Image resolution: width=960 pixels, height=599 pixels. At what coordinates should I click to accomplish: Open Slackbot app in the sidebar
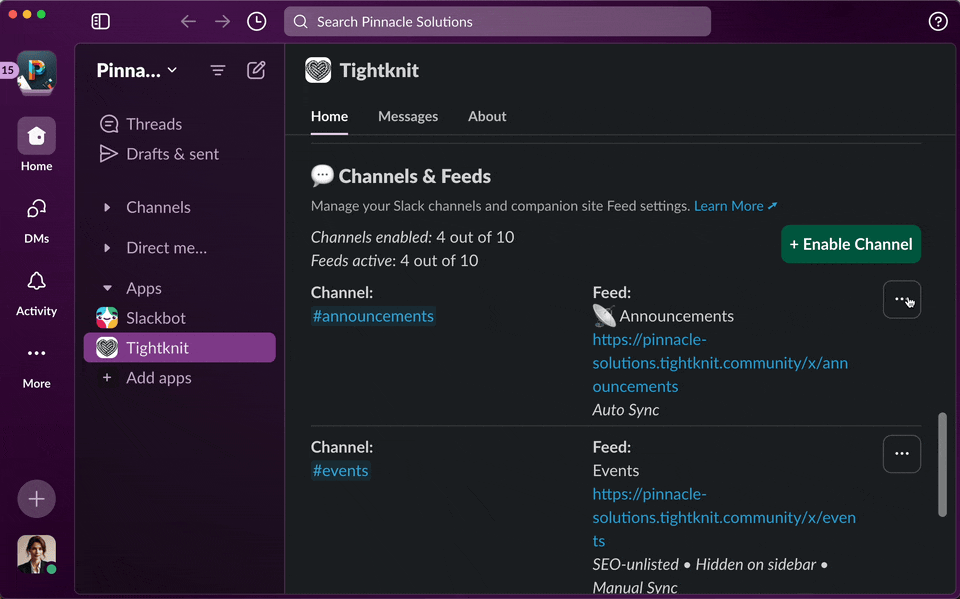[180, 318]
